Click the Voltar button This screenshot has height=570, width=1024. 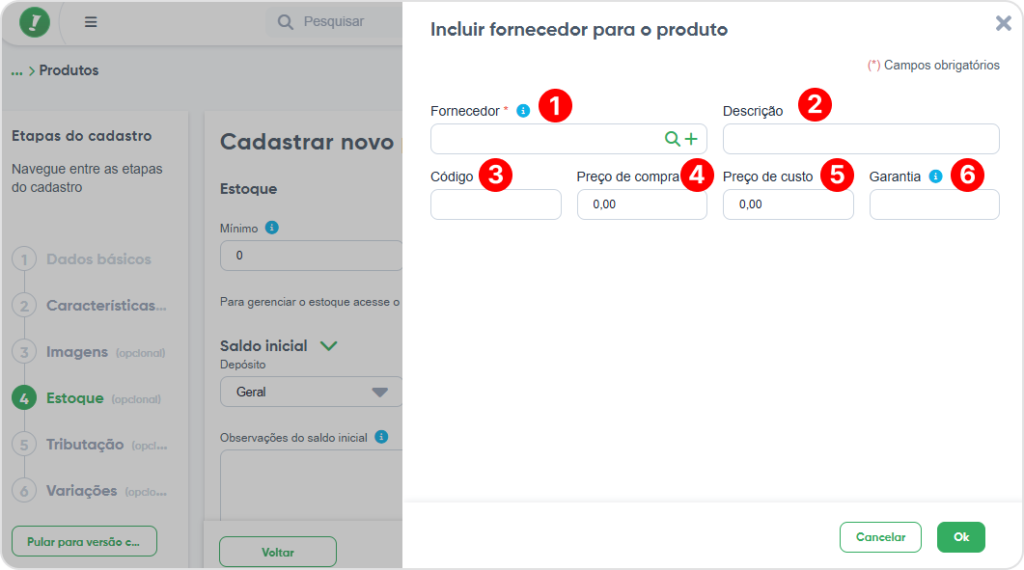coord(277,552)
